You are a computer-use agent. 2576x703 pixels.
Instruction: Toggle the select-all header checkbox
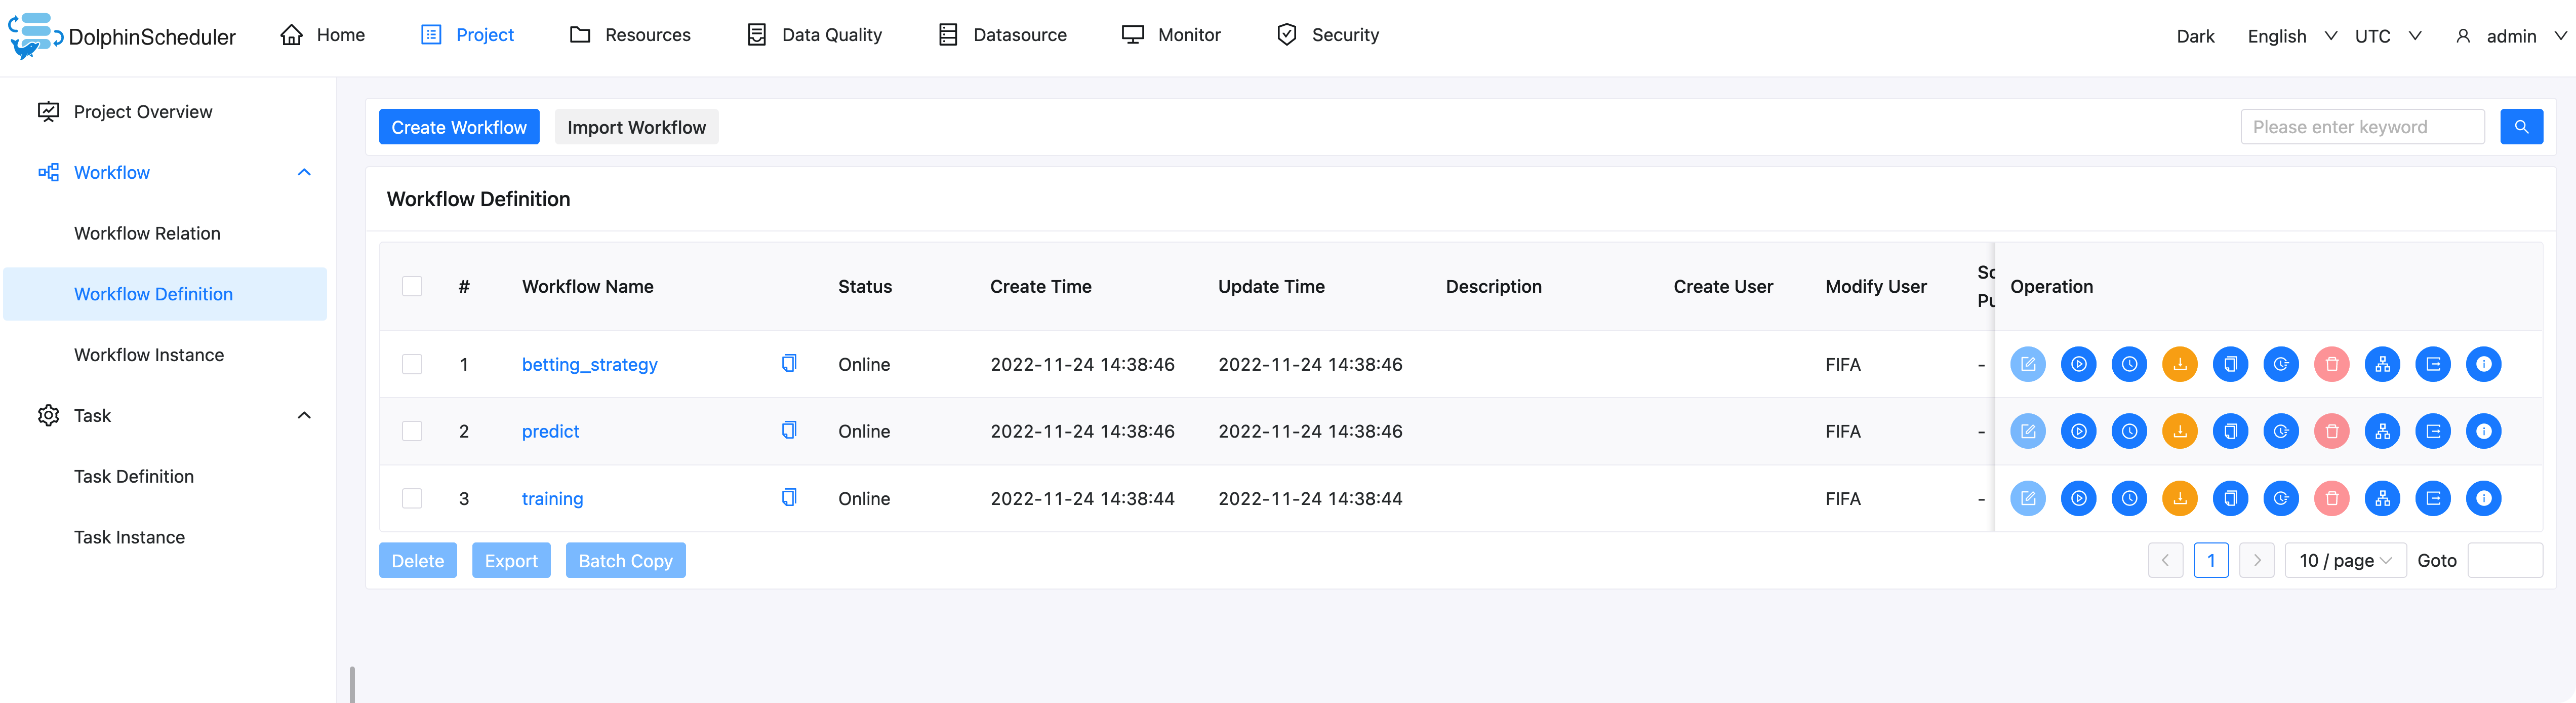412,286
